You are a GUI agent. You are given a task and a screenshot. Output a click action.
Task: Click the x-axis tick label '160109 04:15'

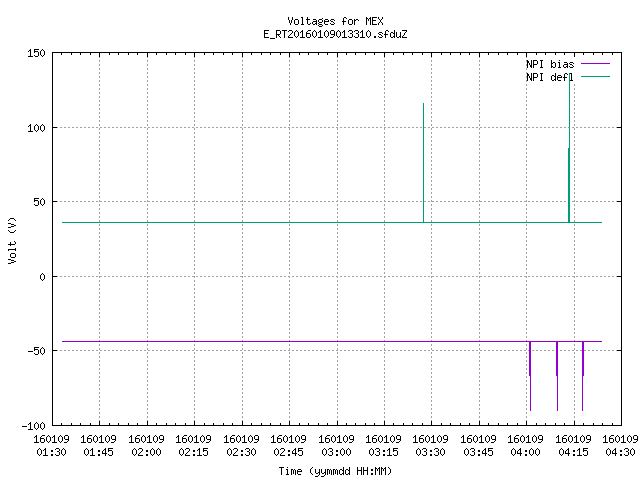coord(573,446)
